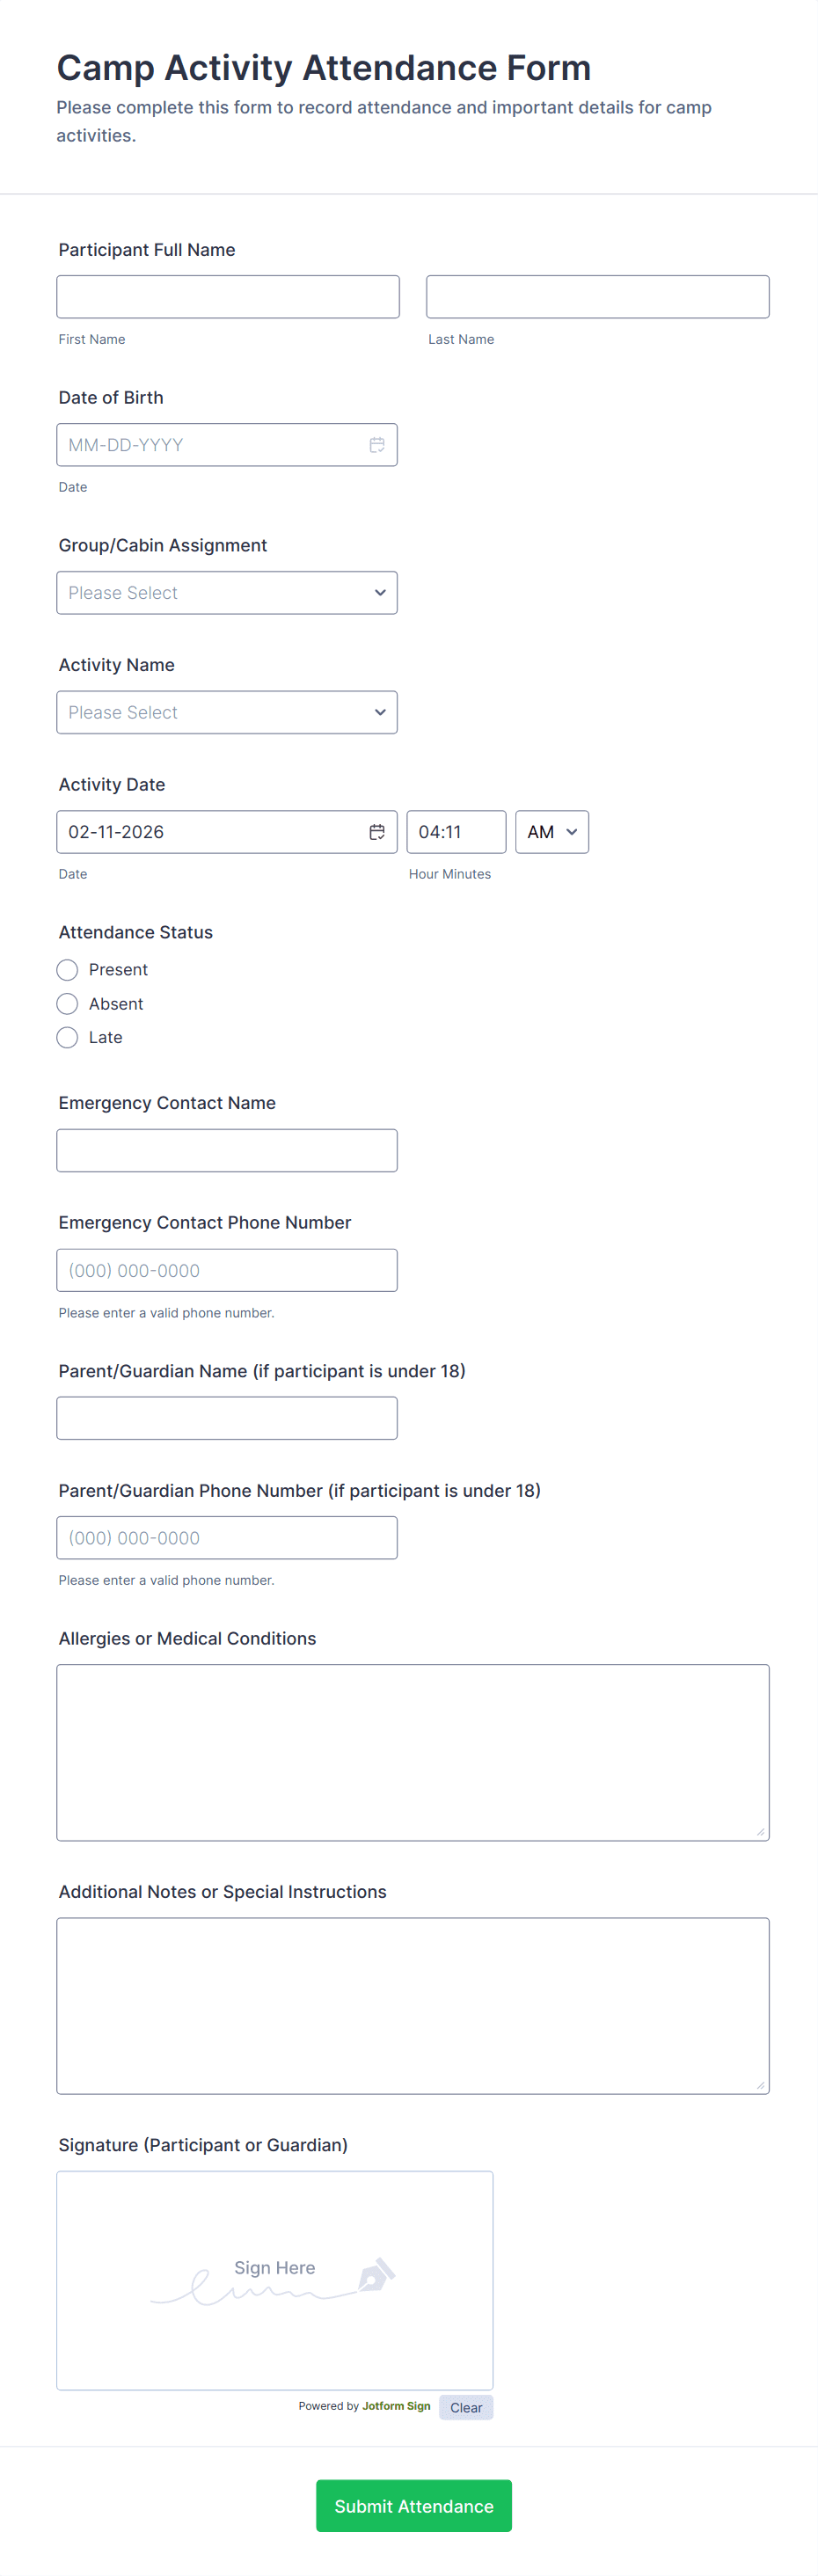Mark attendance status as Absent

(67, 1004)
